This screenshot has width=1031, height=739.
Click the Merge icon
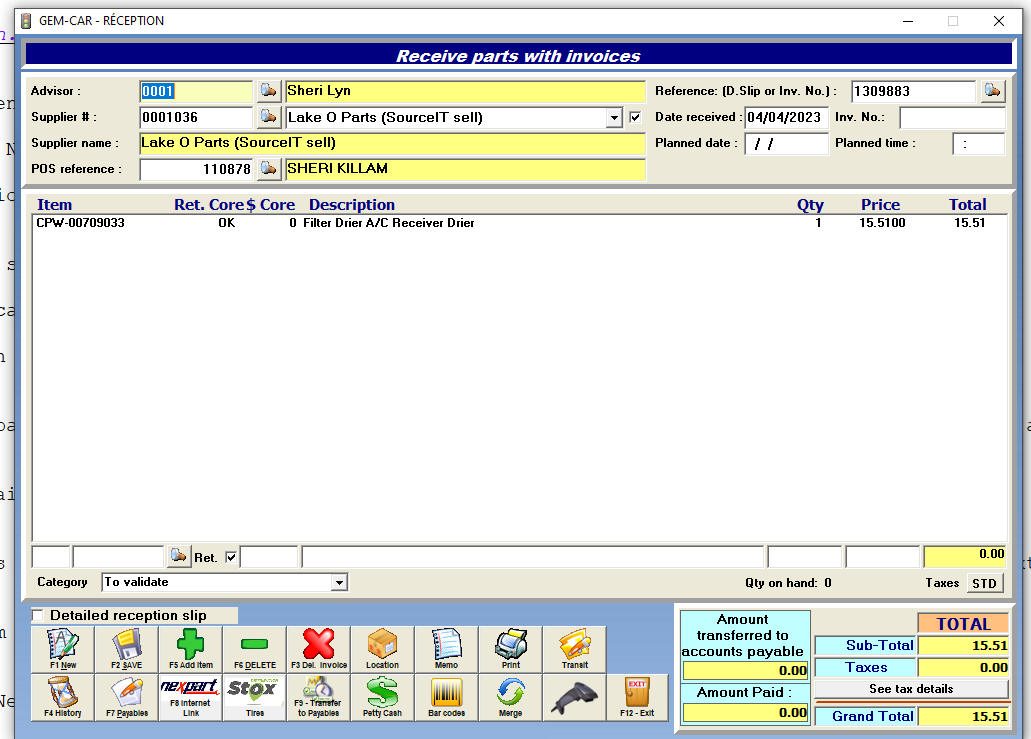(x=510, y=697)
